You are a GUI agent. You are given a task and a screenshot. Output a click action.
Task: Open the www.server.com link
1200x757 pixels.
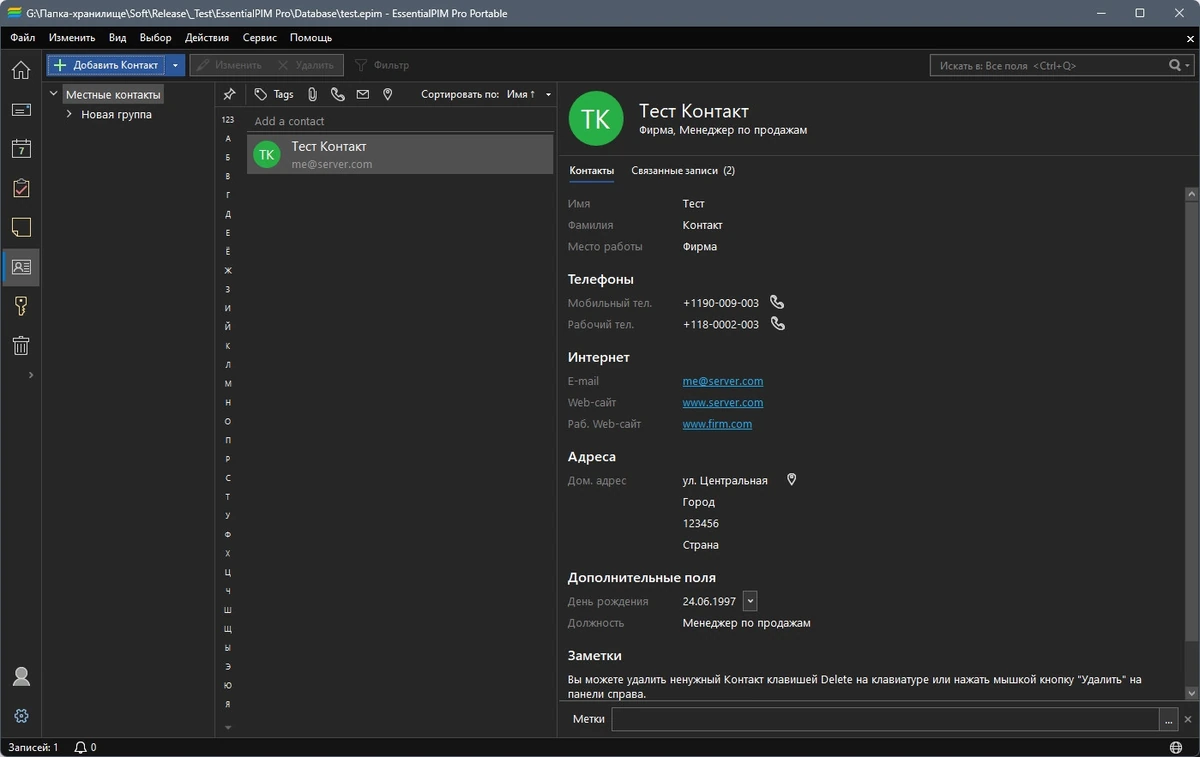[x=723, y=402]
